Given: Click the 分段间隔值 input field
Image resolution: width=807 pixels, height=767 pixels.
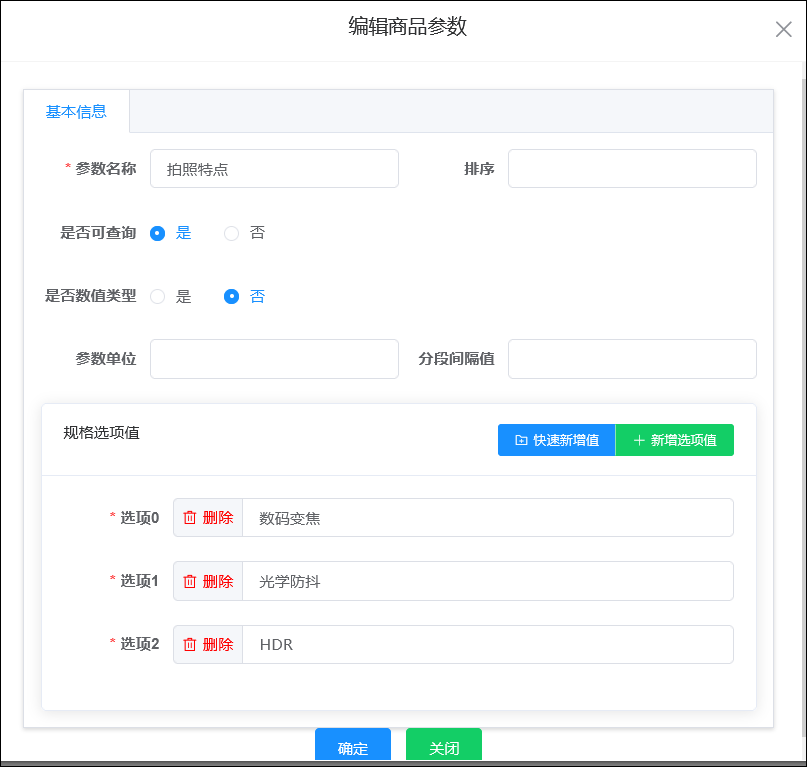Looking at the screenshot, I should pos(631,359).
